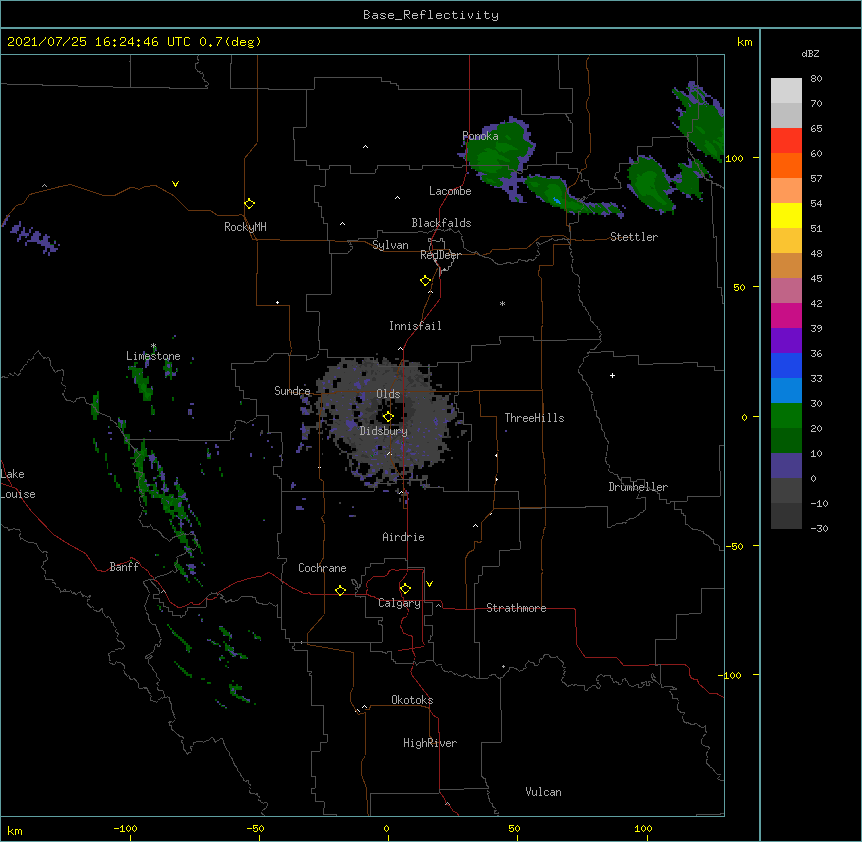
Task: Pick the yellow 51-54 dBZ legend swatch
Action: [x=786, y=215]
